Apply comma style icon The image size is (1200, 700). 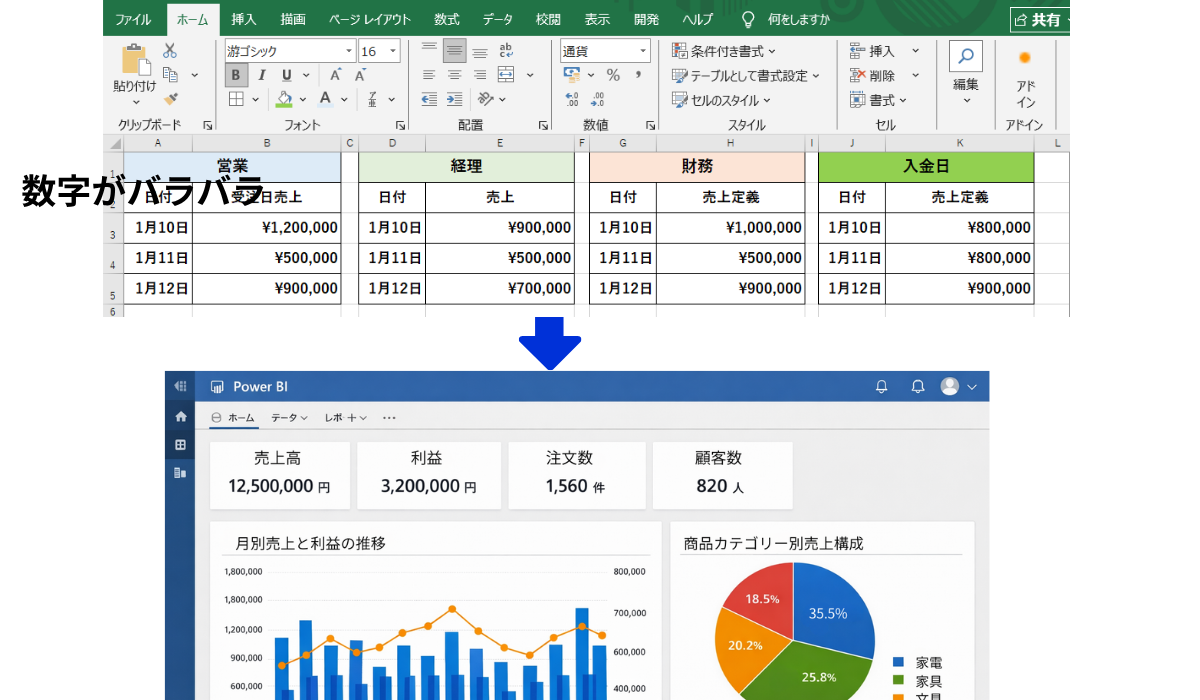[x=638, y=75]
